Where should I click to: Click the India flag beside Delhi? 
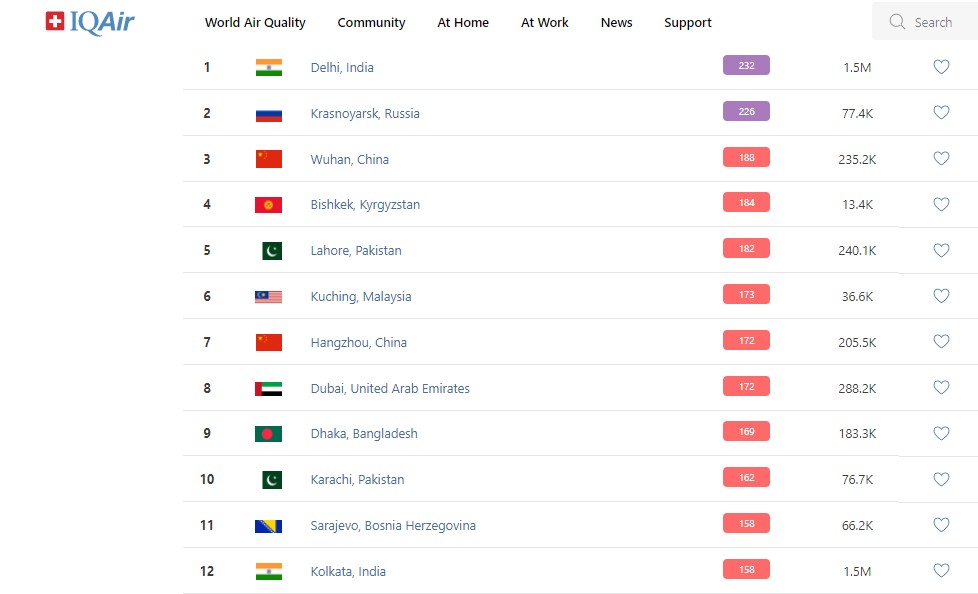(268, 67)
